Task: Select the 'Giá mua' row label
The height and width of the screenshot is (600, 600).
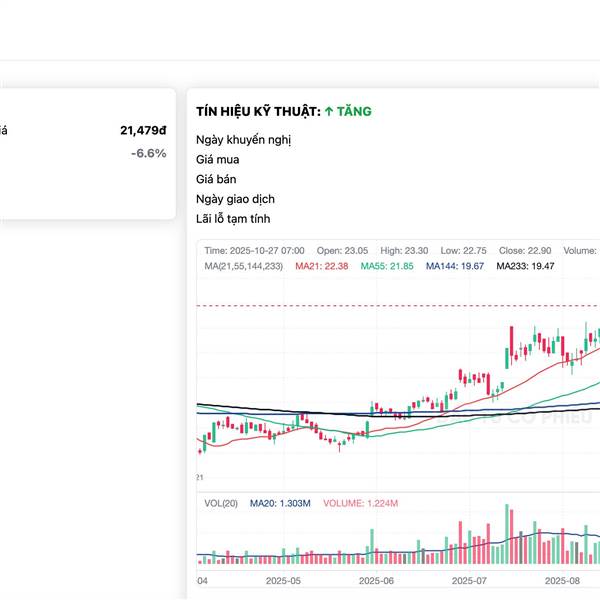Action: click(218, 159)
